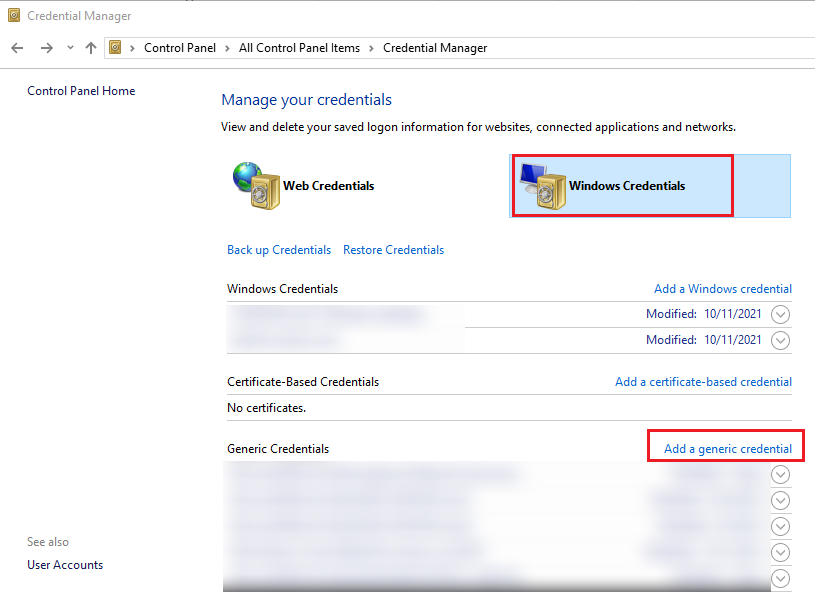Screen dimensions: 815x592
Task: Open User Accounts from See also
Action: click(x=64, y=564)
